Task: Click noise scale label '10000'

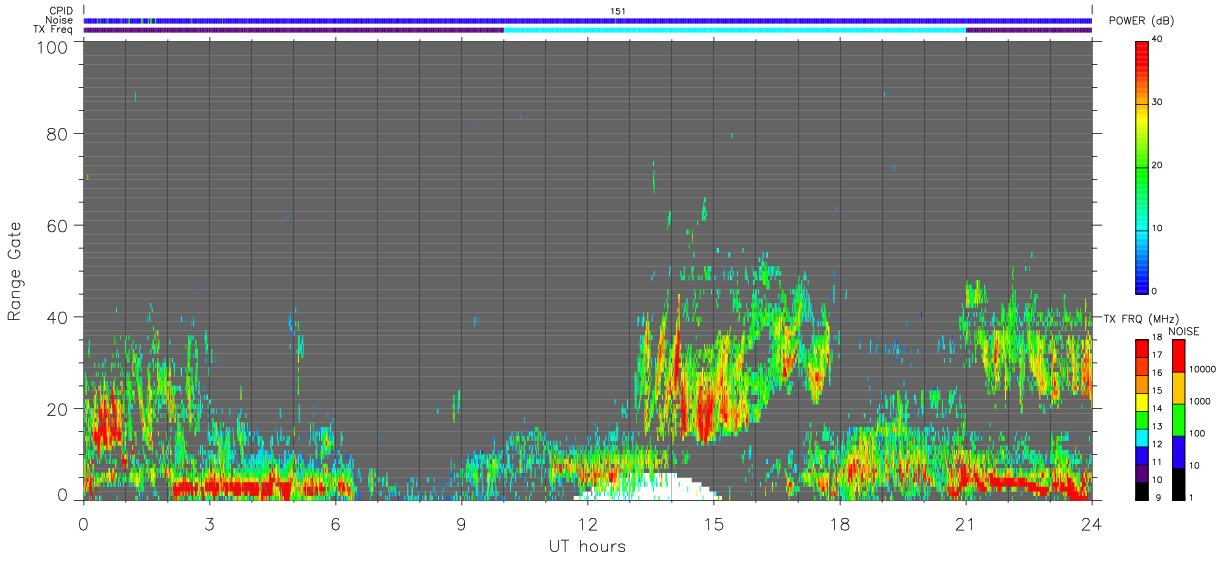Action: (x=1201, y=369)
